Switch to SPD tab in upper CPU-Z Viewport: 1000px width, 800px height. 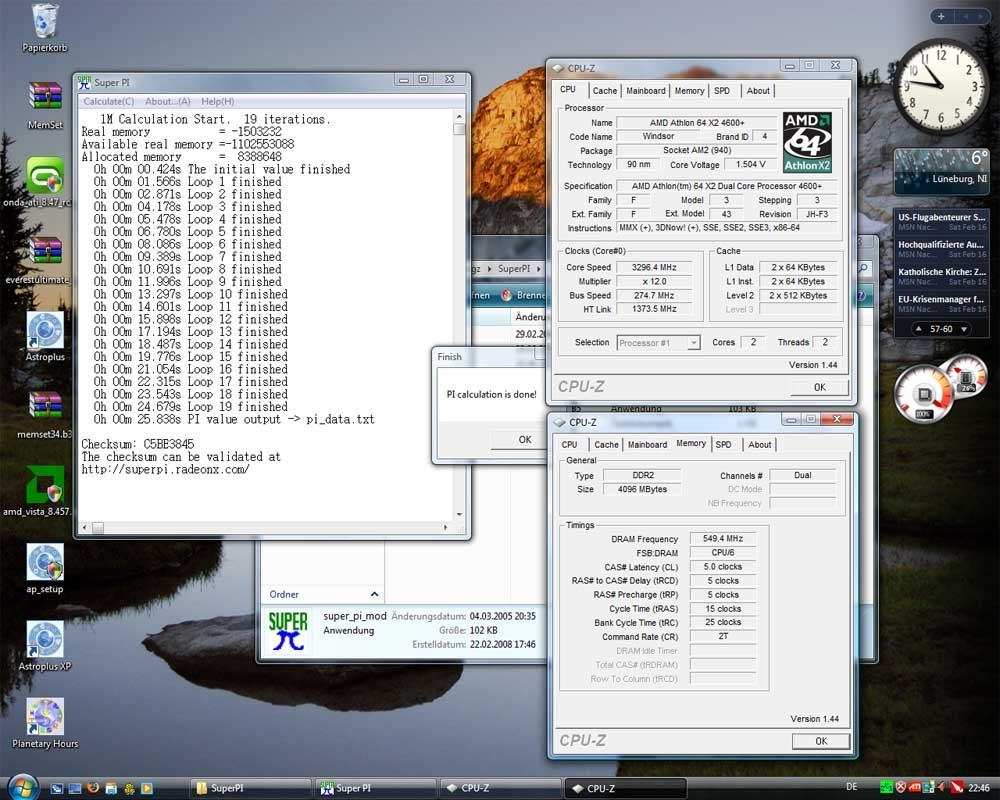point(722,91)
